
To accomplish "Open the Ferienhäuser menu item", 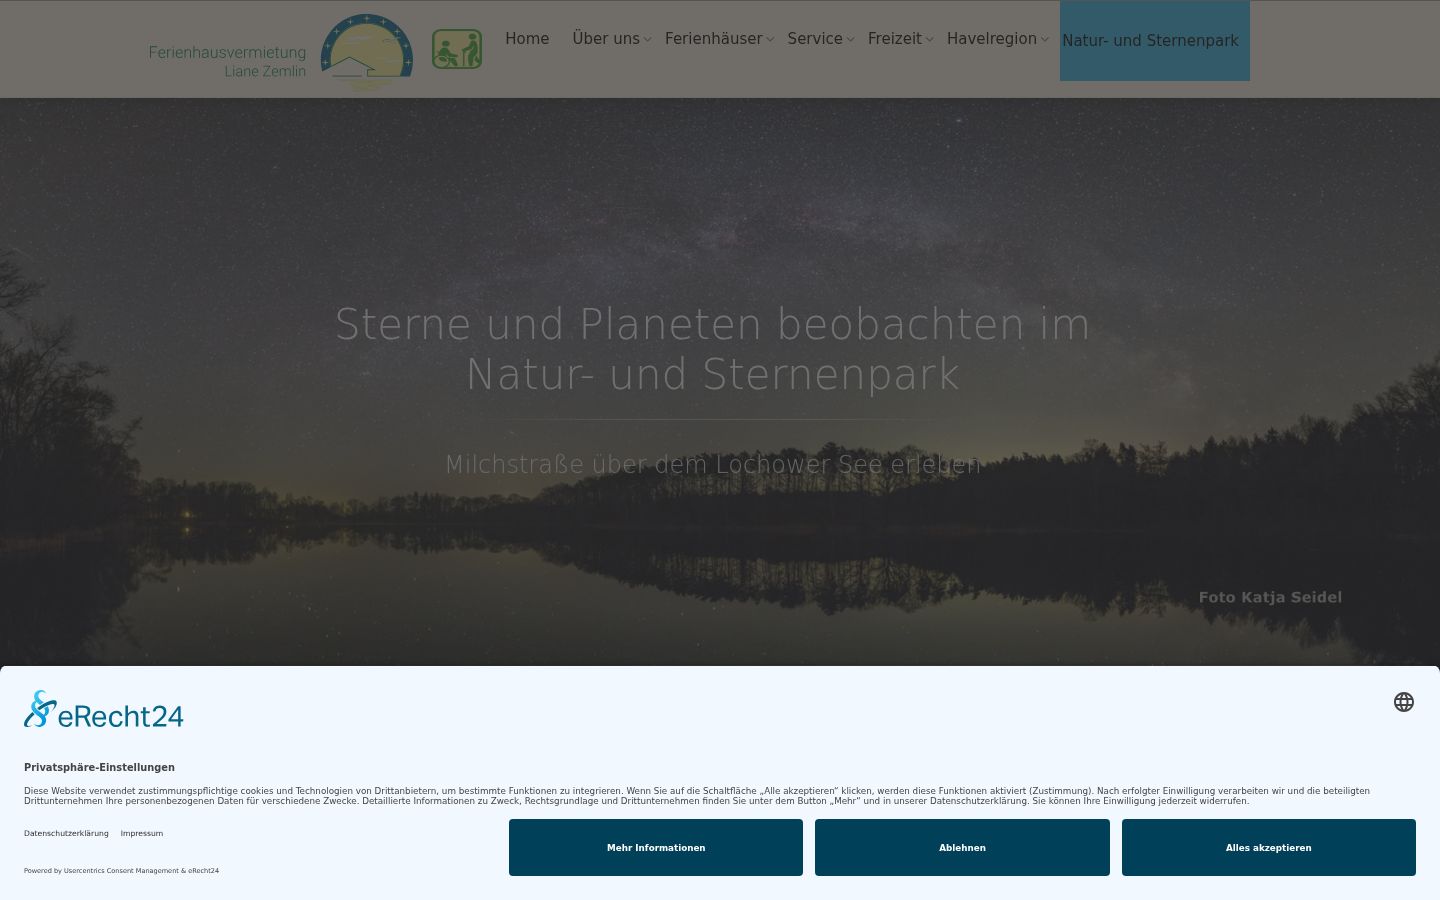I will (714, 39).
